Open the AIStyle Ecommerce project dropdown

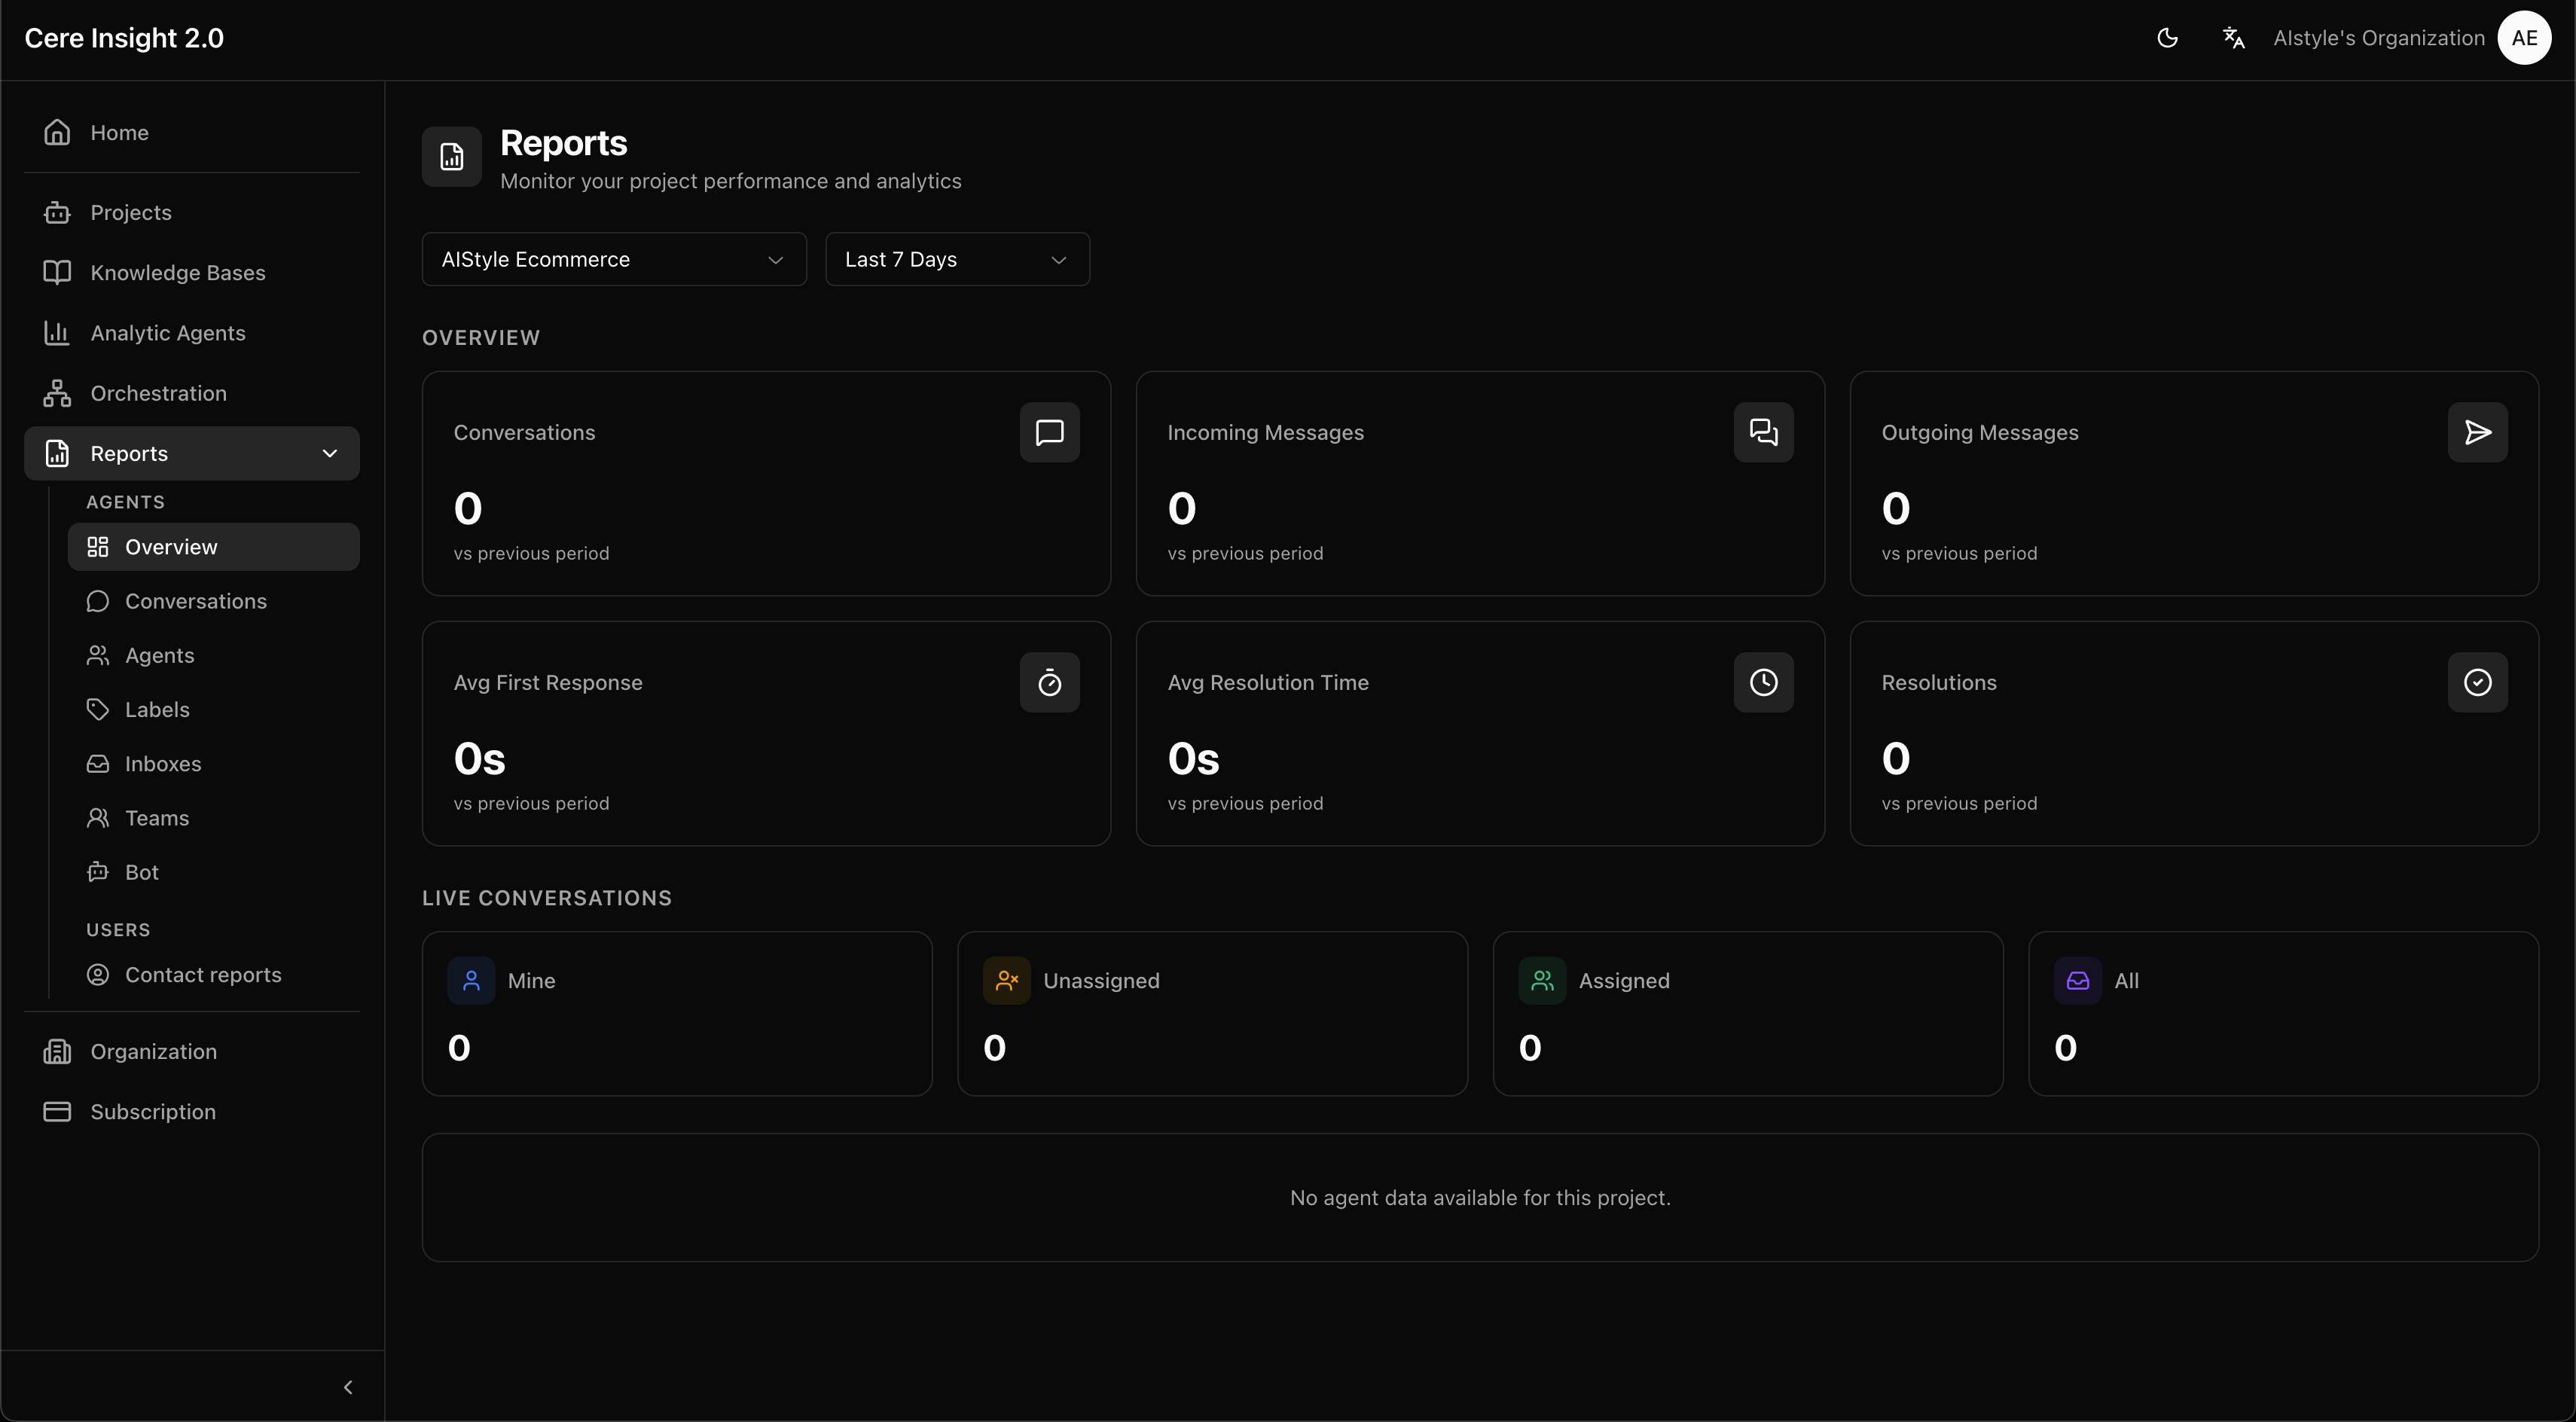(613, 259)
